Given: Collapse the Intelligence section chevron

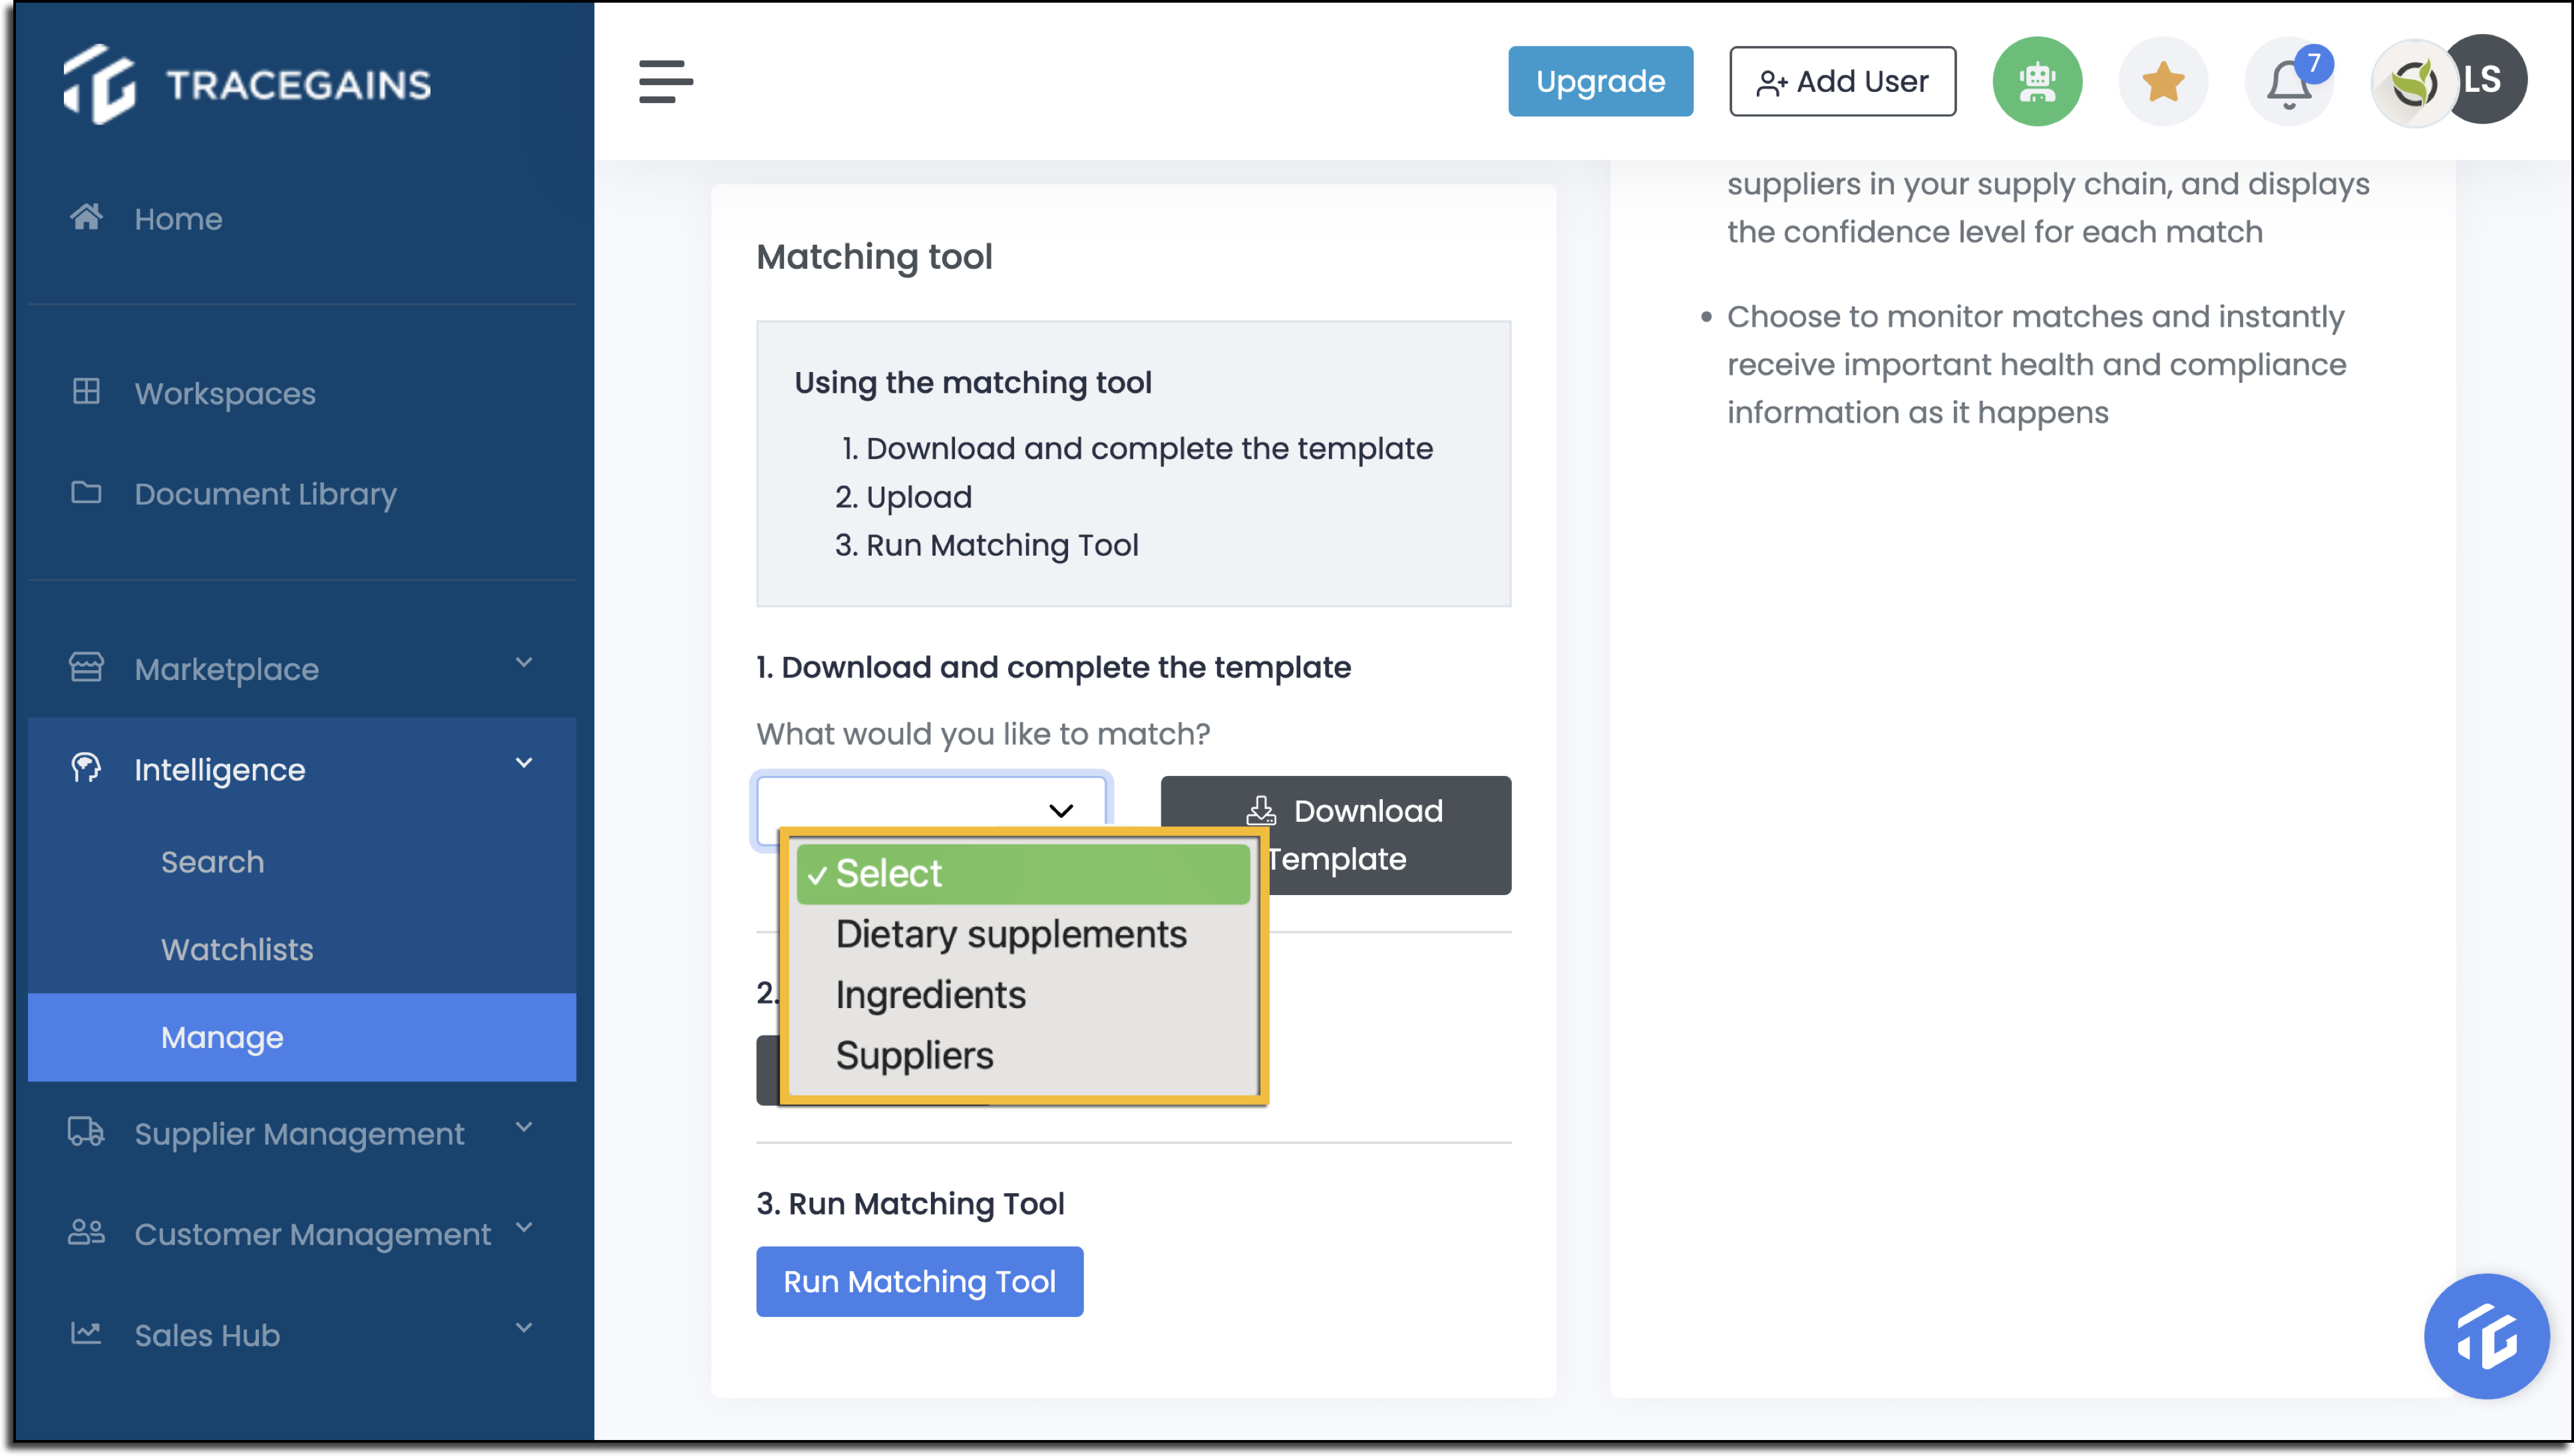Looking at the screenshot, I should [x=524, y=764].
